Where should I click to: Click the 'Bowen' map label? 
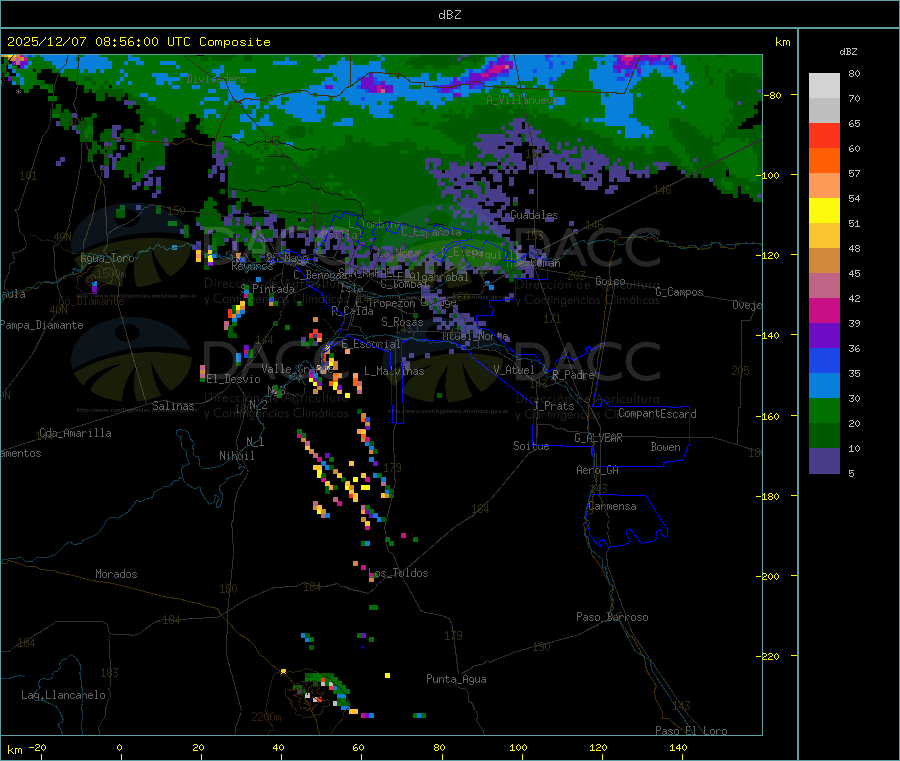pos(665,447)
